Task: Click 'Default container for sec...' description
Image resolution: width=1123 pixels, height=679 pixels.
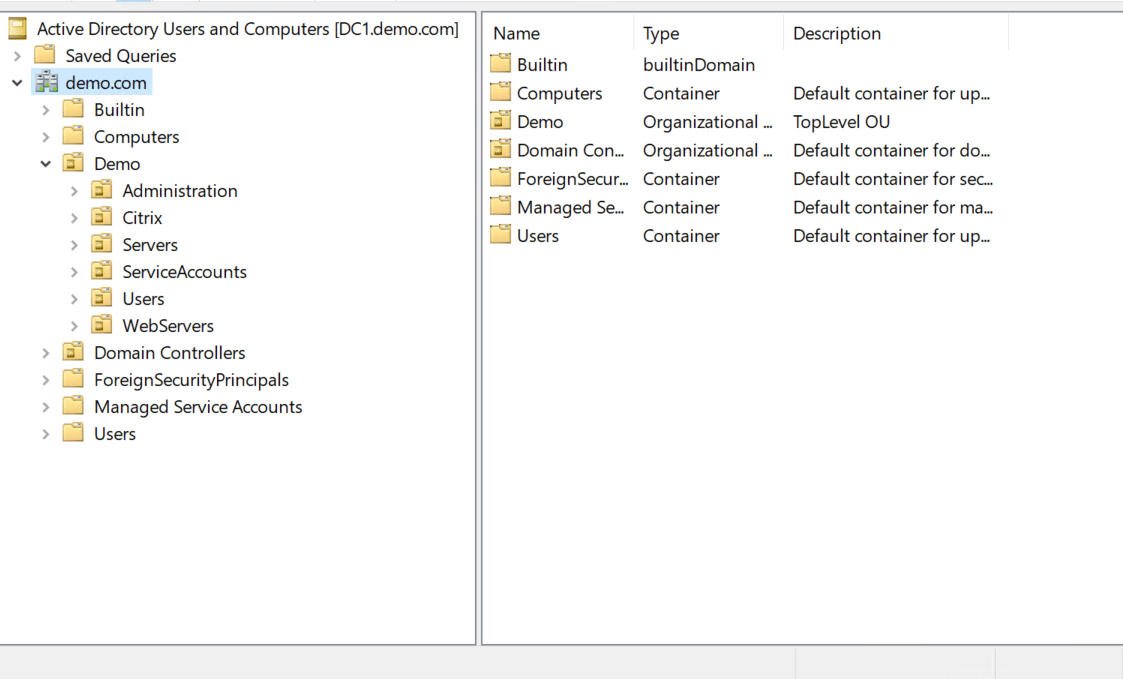Action: click(892, 179)
